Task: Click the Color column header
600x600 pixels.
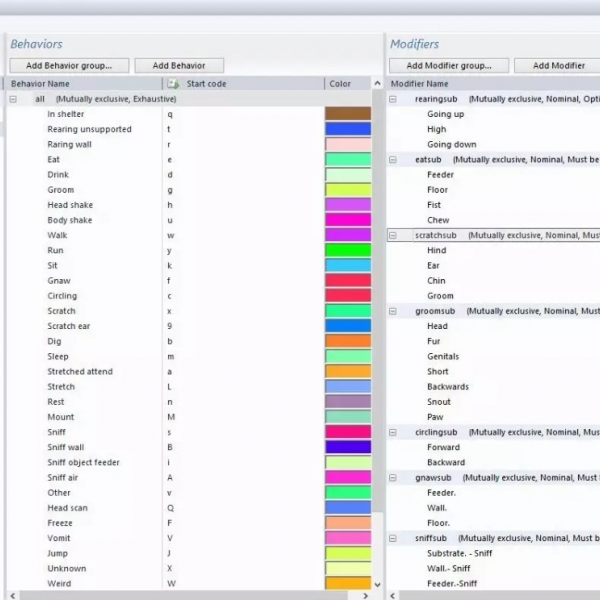Action: 346,84
